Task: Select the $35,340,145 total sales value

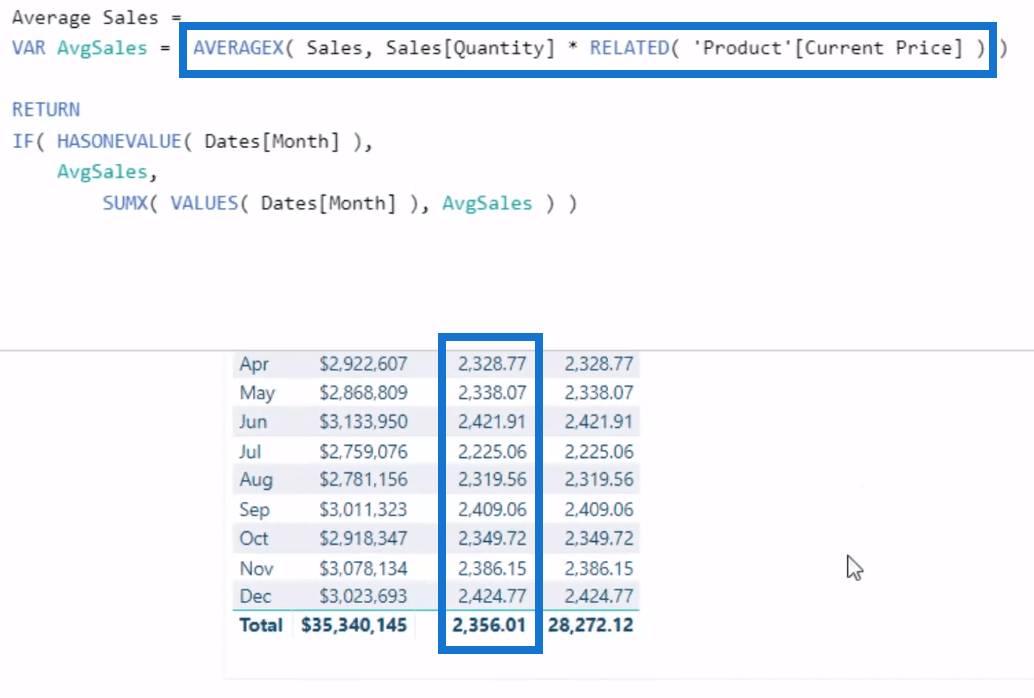Action: point(354,625)
